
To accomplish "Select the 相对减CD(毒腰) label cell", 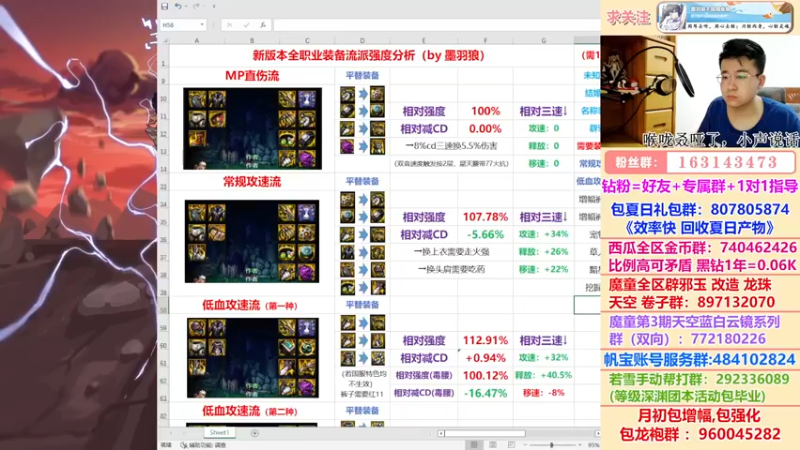I will (x=423, y=393).
